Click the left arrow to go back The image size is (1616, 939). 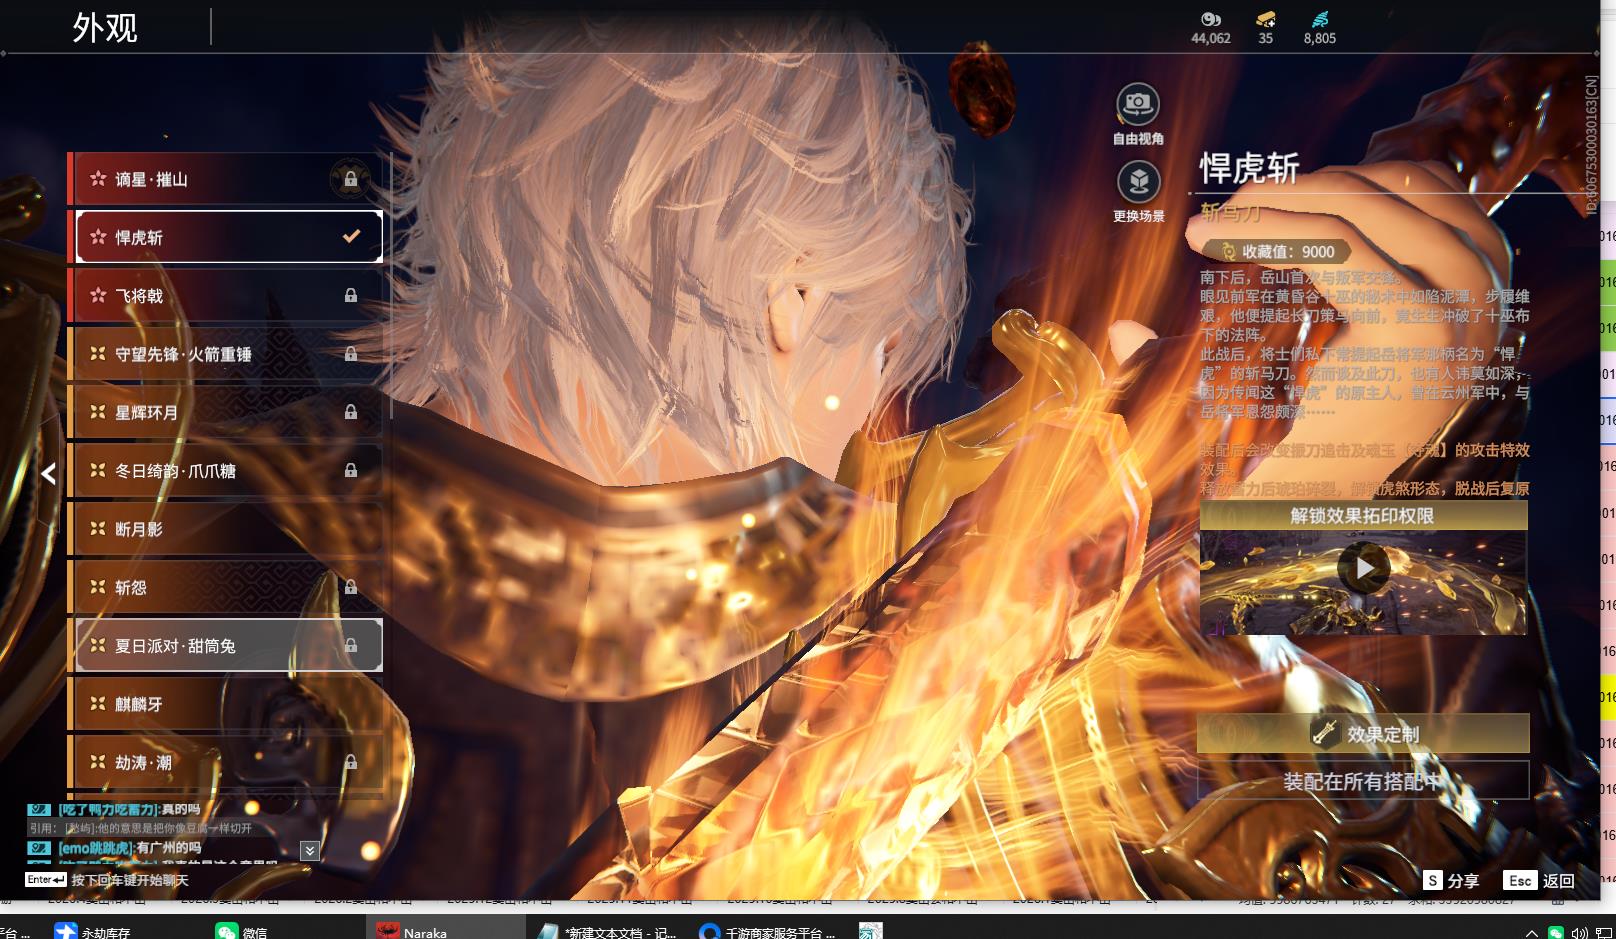[48, 474]
